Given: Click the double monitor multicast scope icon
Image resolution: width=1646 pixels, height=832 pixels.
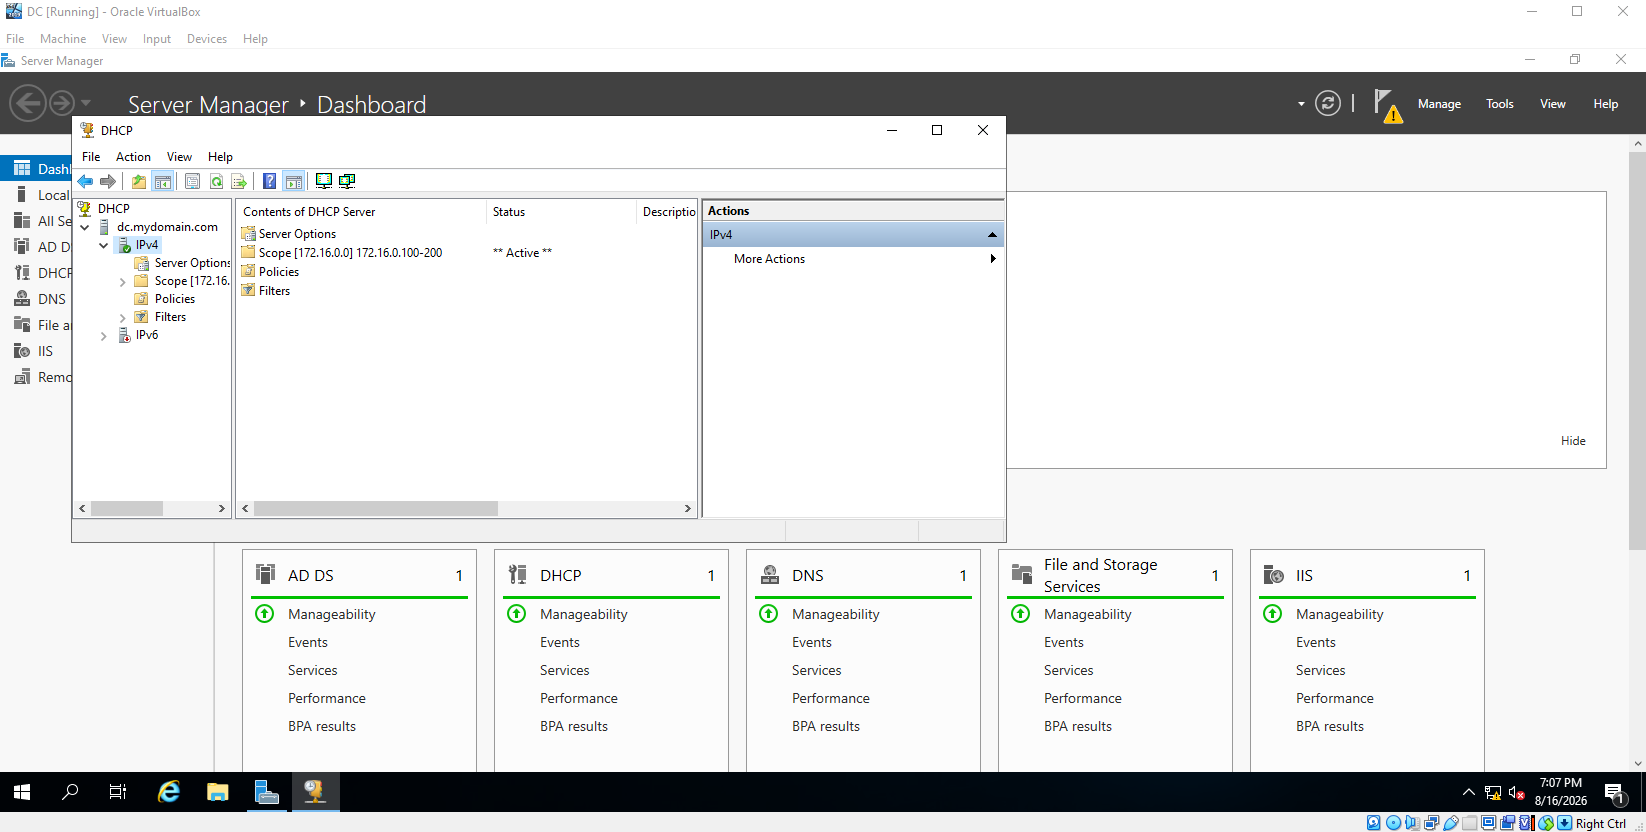Looking at the screenshot, I should pyautogui.click(x=347, y=181).
